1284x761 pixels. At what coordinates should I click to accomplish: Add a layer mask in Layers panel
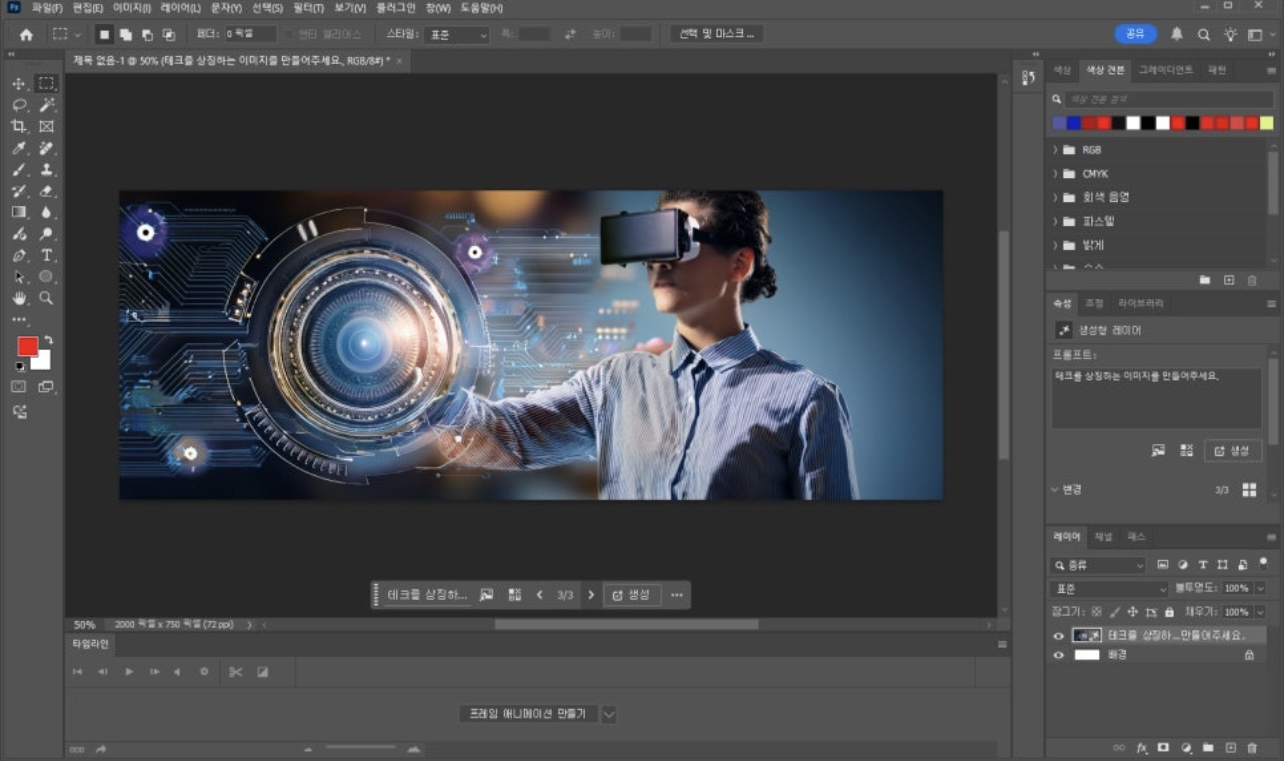(1163, 747)
